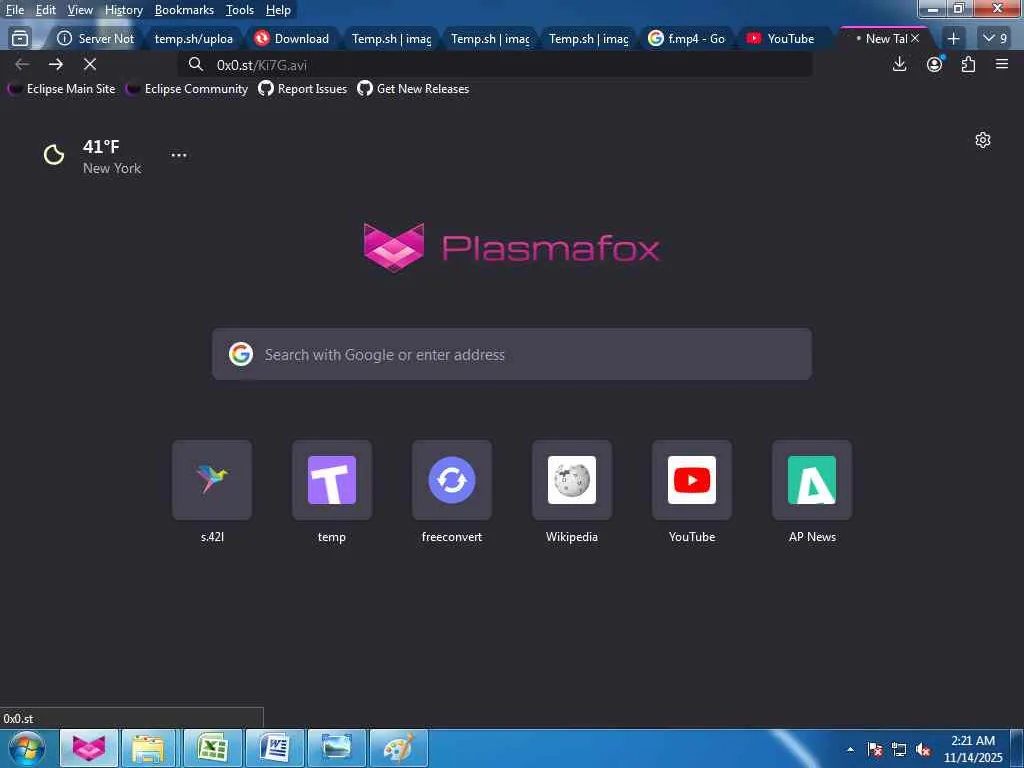Image resolution: width=1024 pixels, height=768 pixels.
Task: Switch to the Download tab
Action: pyautogui.click(x=292, y=39)
